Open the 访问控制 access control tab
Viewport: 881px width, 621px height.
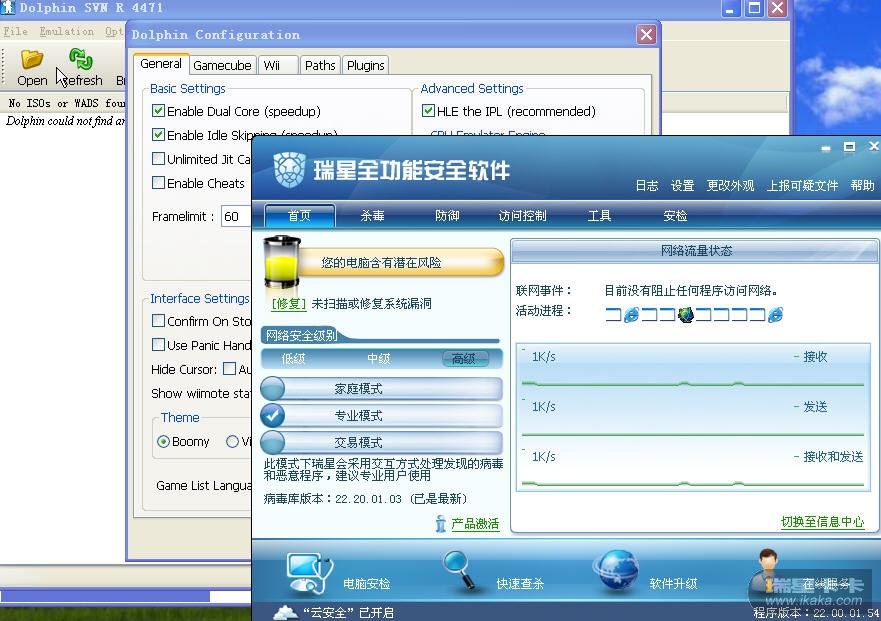(x=523, y=216)
